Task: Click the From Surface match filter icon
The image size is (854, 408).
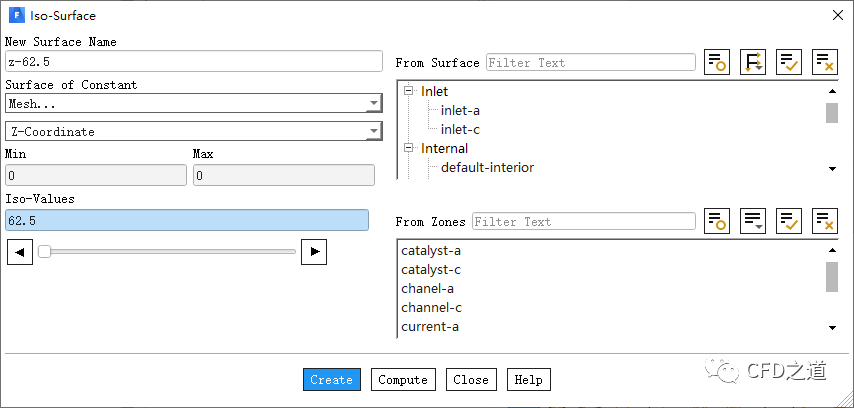Action: pyautogui.click(x=717, y=62)
